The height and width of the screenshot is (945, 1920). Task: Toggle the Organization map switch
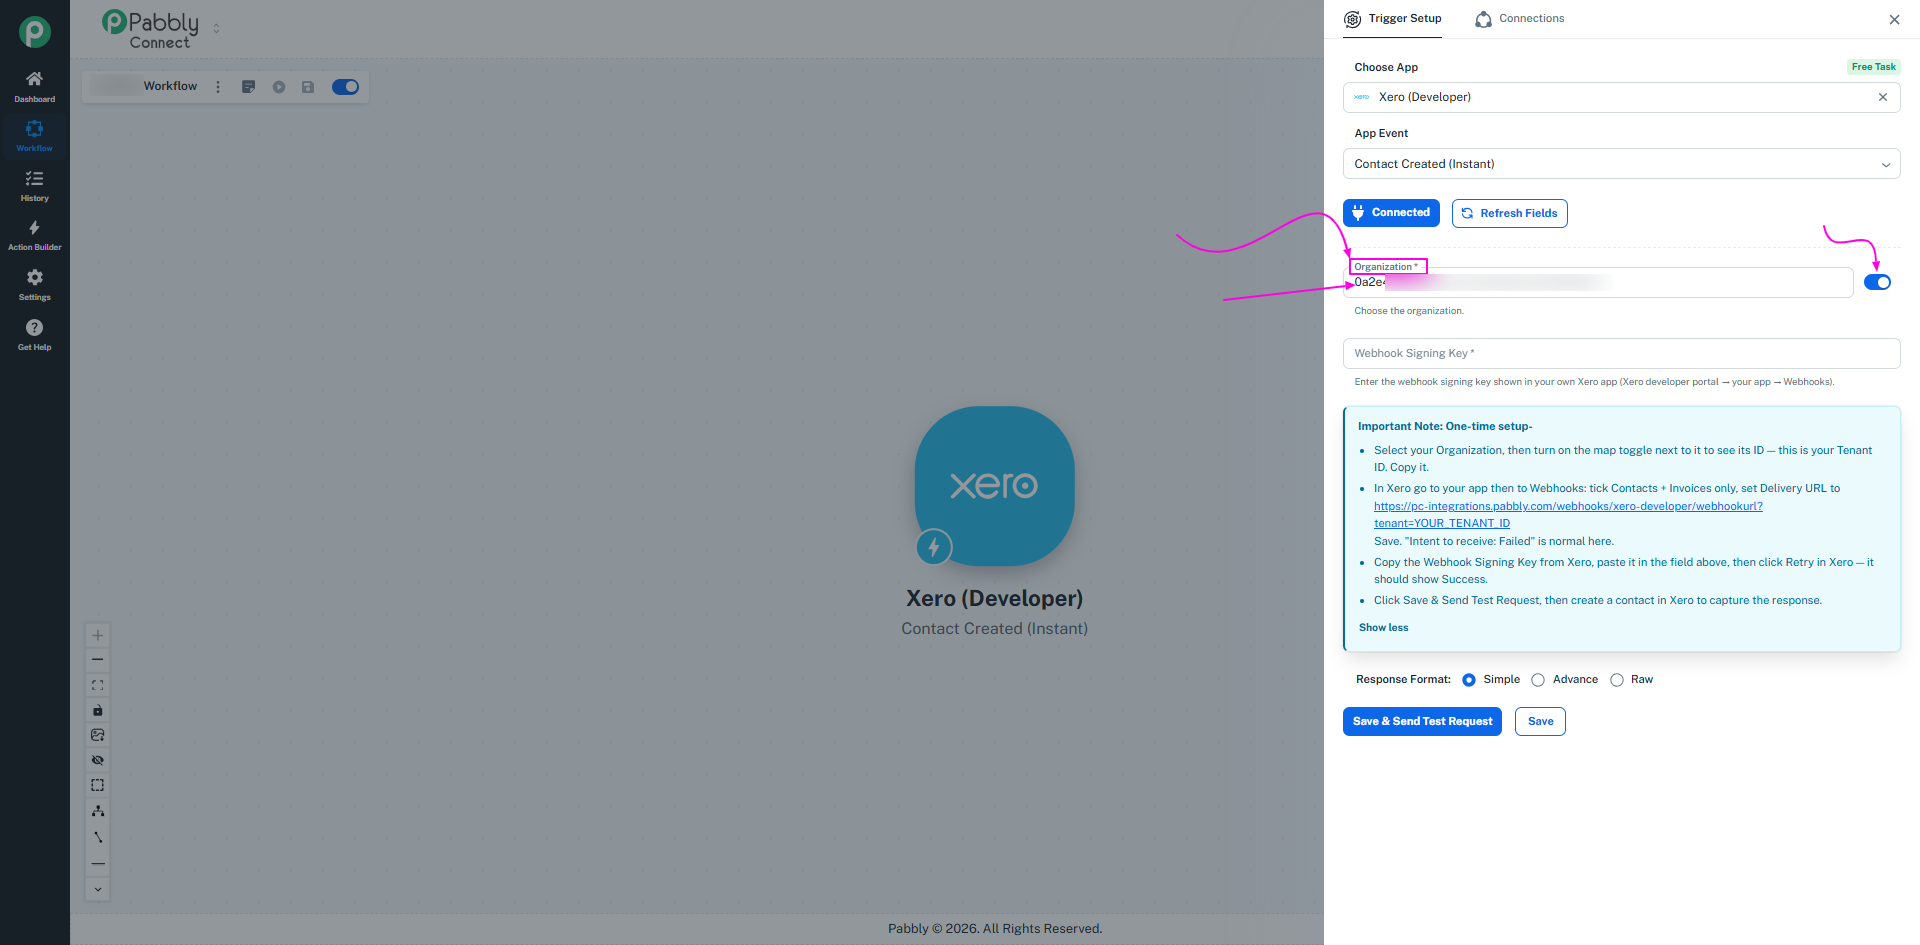1878,282
